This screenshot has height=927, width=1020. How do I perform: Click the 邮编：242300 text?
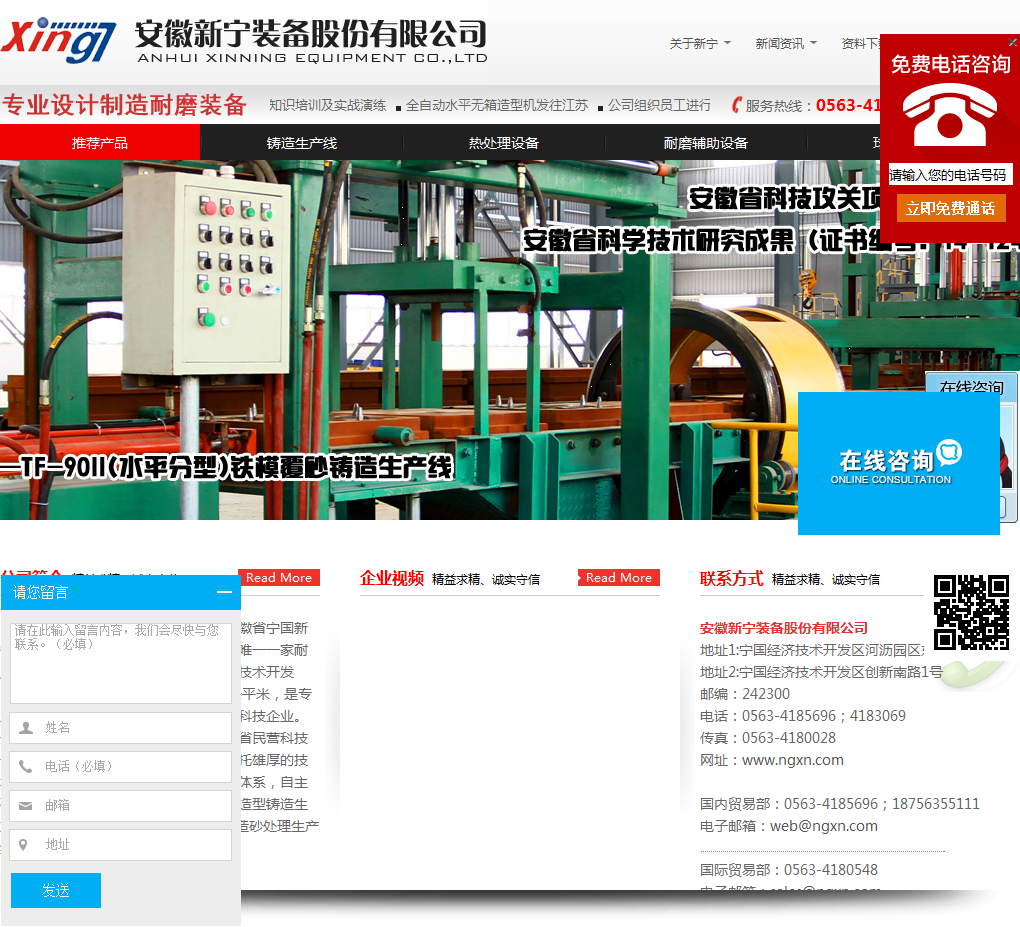tap(745, 694)
